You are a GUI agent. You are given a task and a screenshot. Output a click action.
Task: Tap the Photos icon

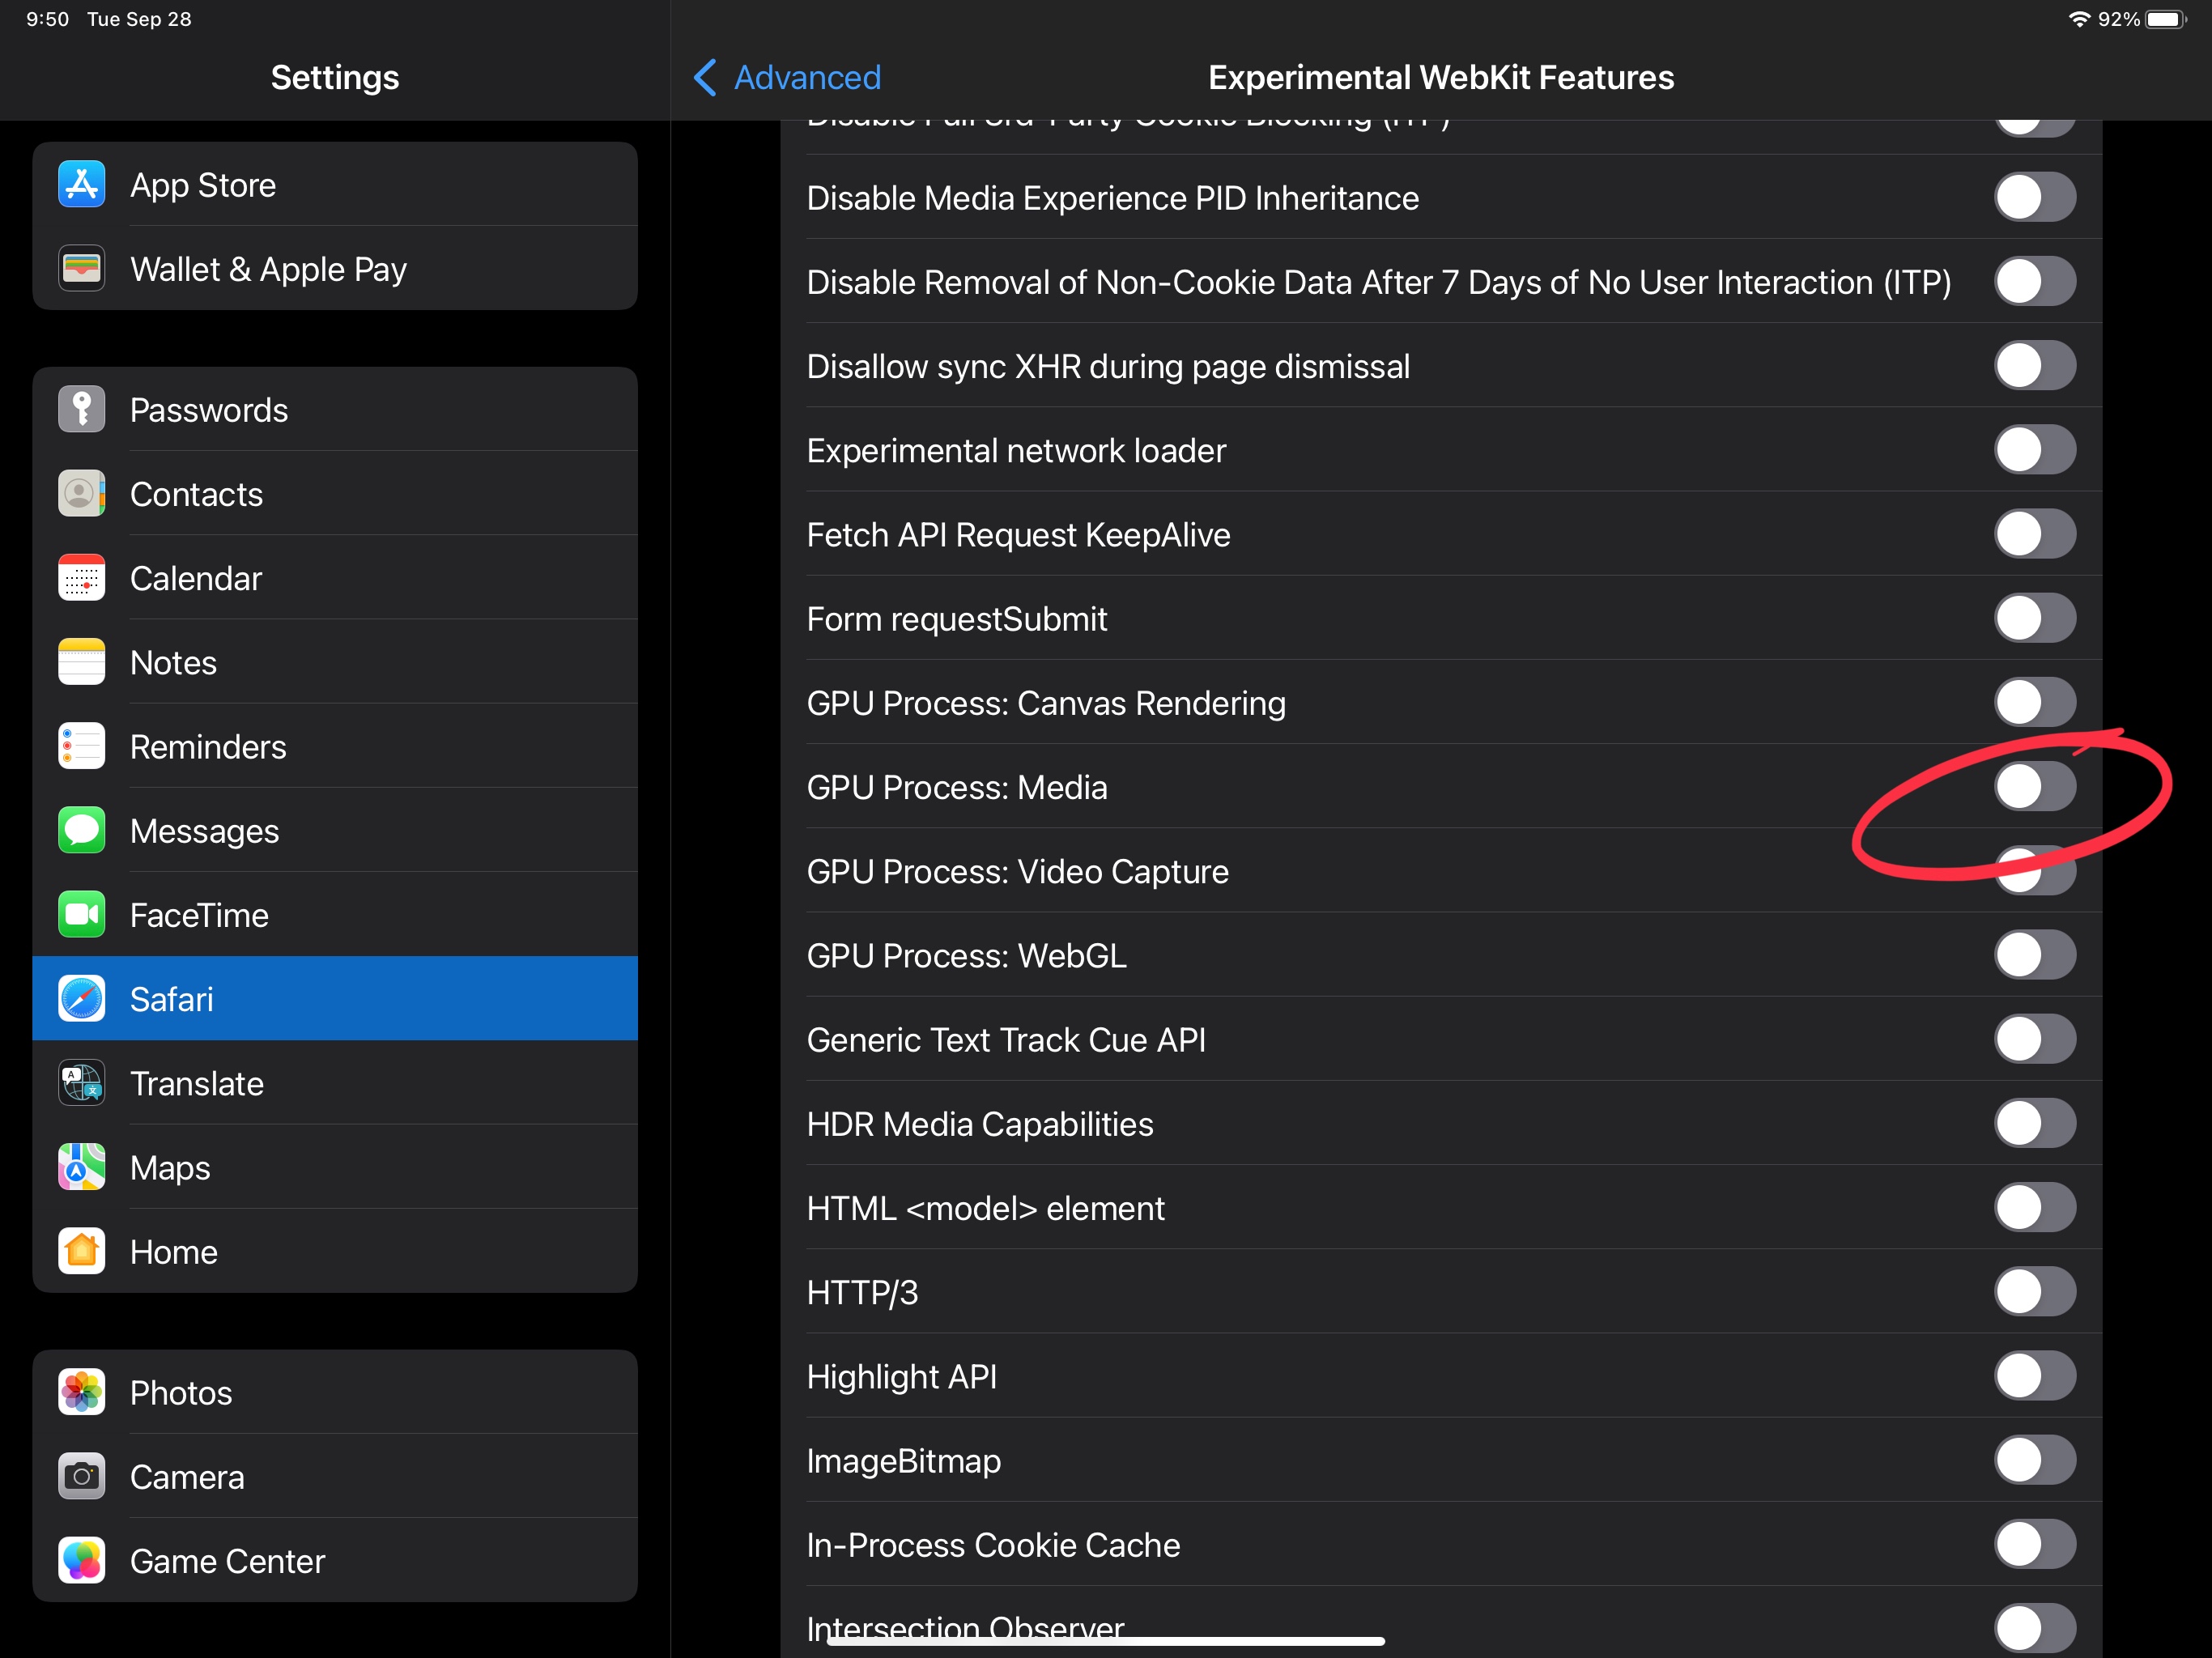[81, 1393]
